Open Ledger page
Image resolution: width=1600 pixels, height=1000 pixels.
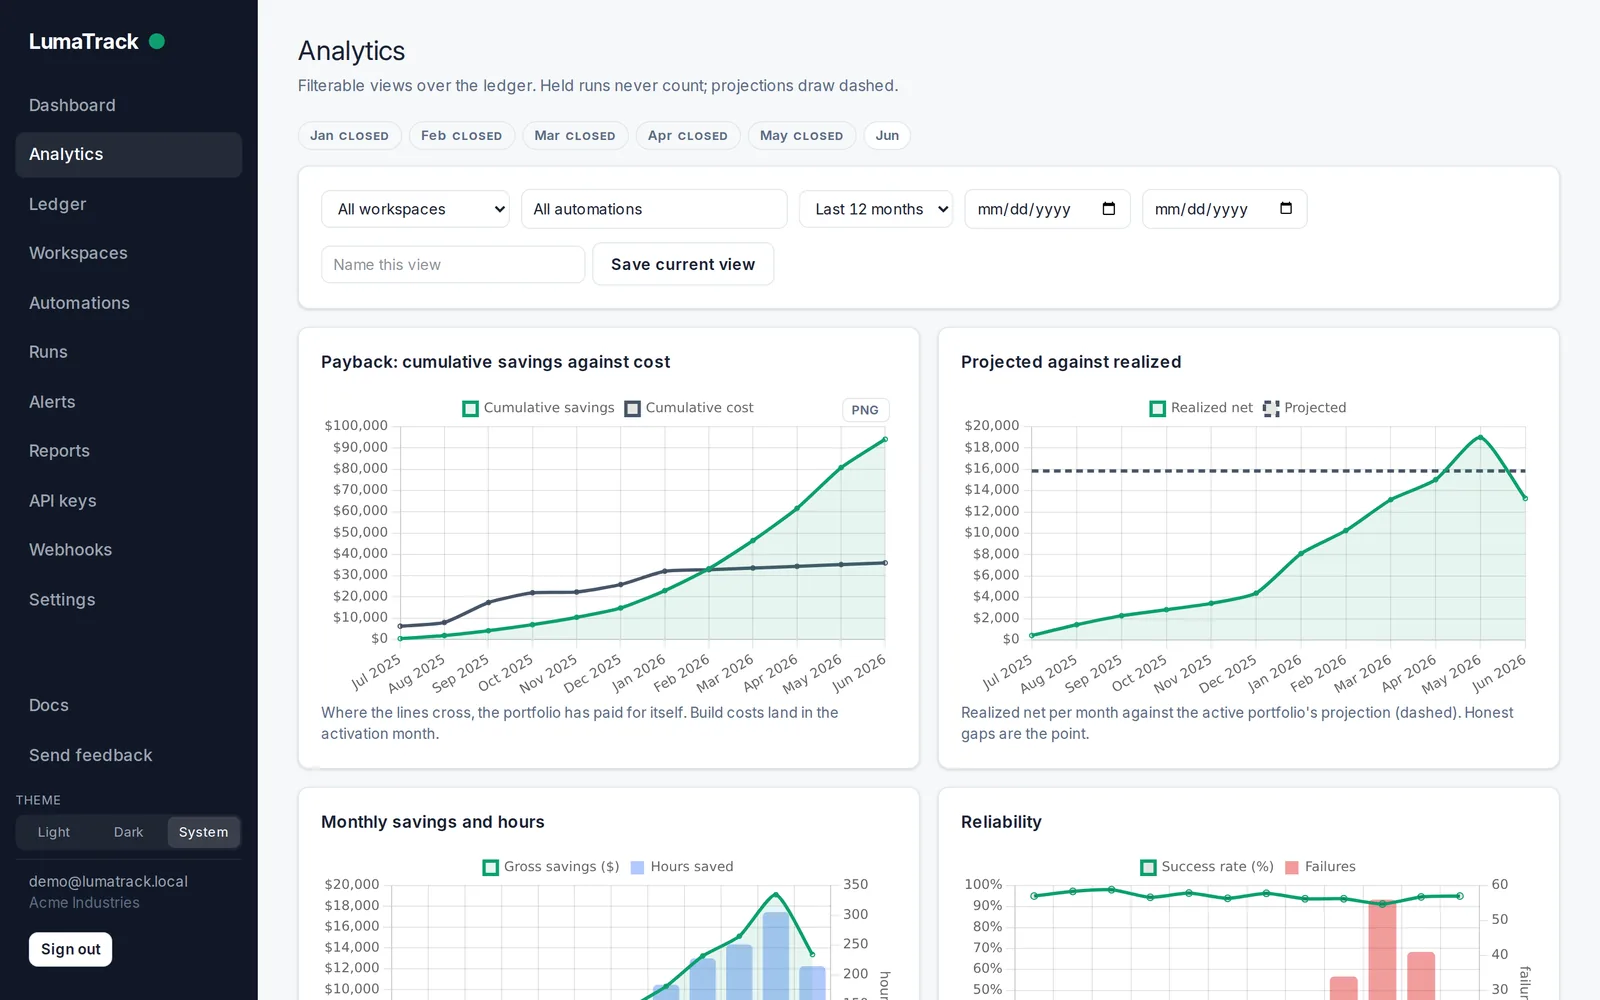[x=128, y=204]
